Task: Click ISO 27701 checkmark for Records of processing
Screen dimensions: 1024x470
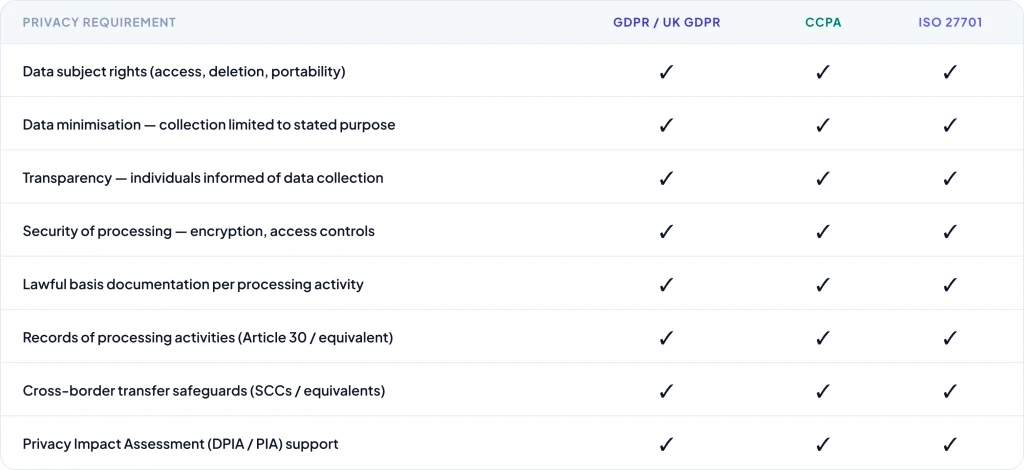Action: pyautogui.click(x=950, y=338)
